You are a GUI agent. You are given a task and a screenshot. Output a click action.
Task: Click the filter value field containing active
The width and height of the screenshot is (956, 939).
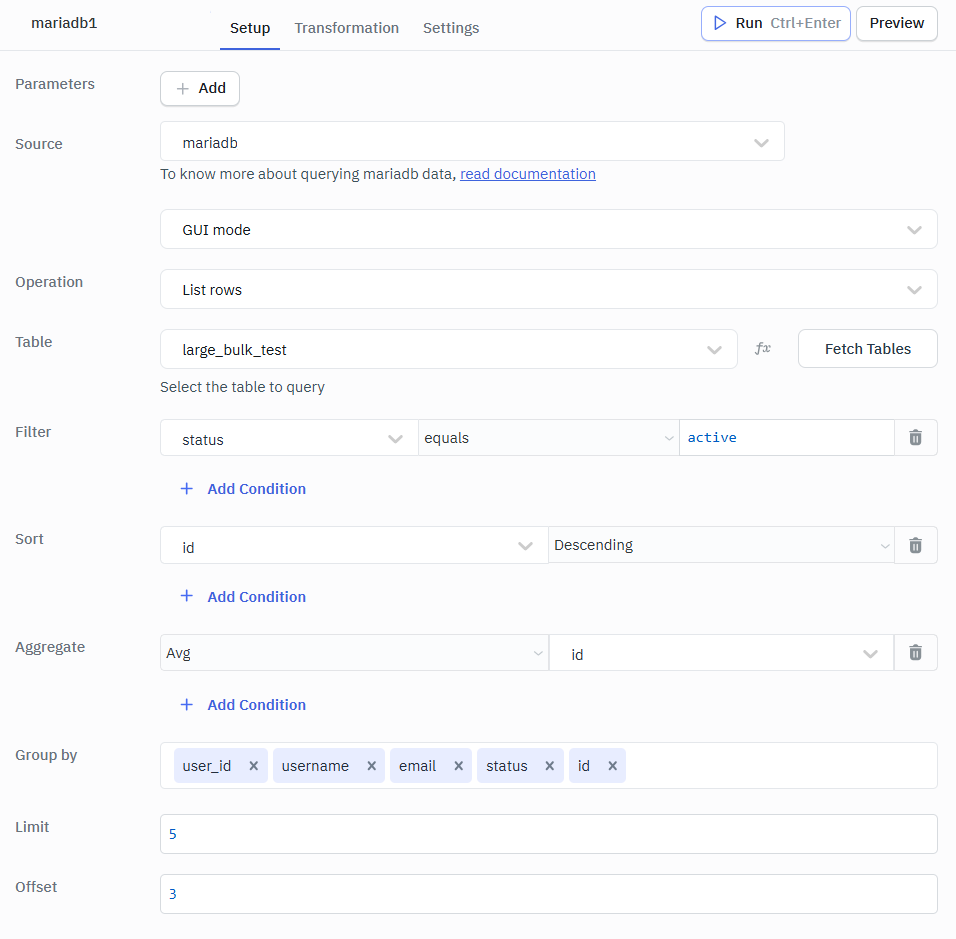pyautogui.click(x=787, y=438)
